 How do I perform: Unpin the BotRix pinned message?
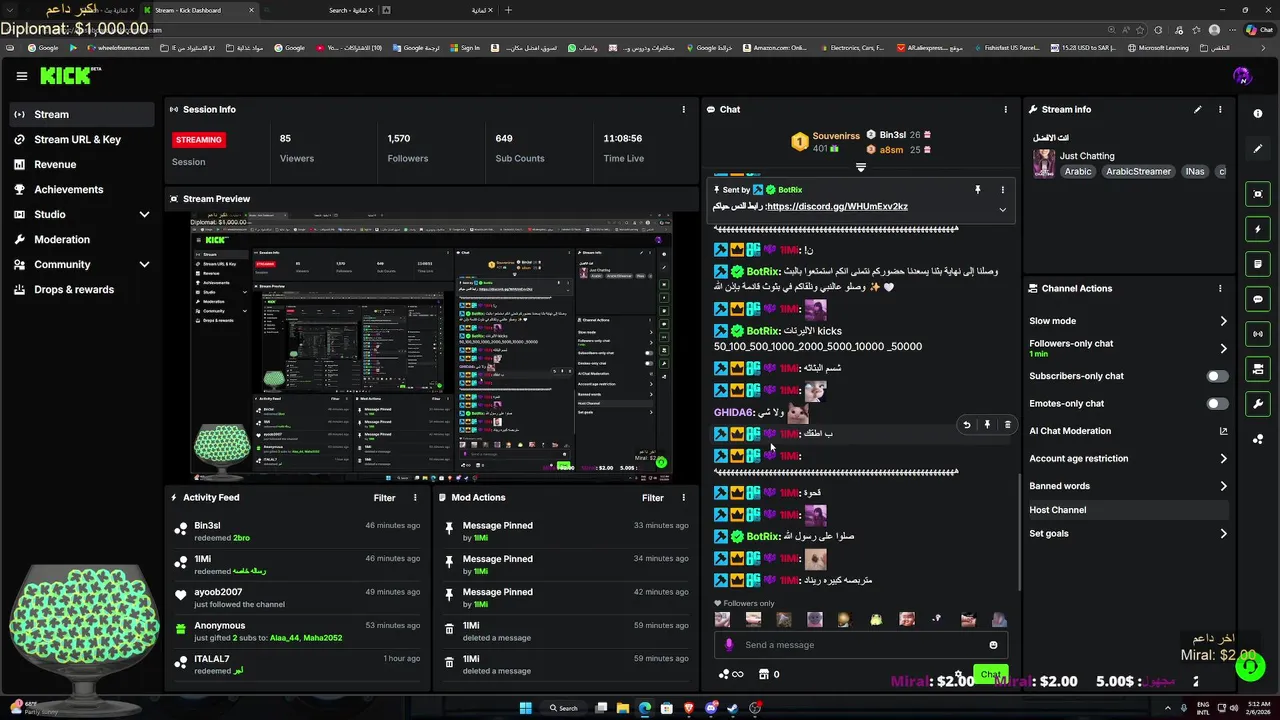pos(978,189)
